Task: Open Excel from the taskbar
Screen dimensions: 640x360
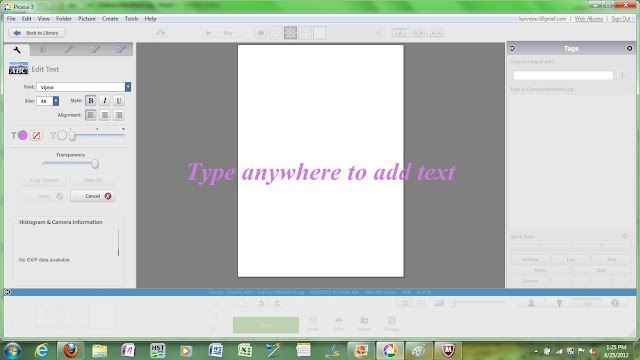Action: 244,351
